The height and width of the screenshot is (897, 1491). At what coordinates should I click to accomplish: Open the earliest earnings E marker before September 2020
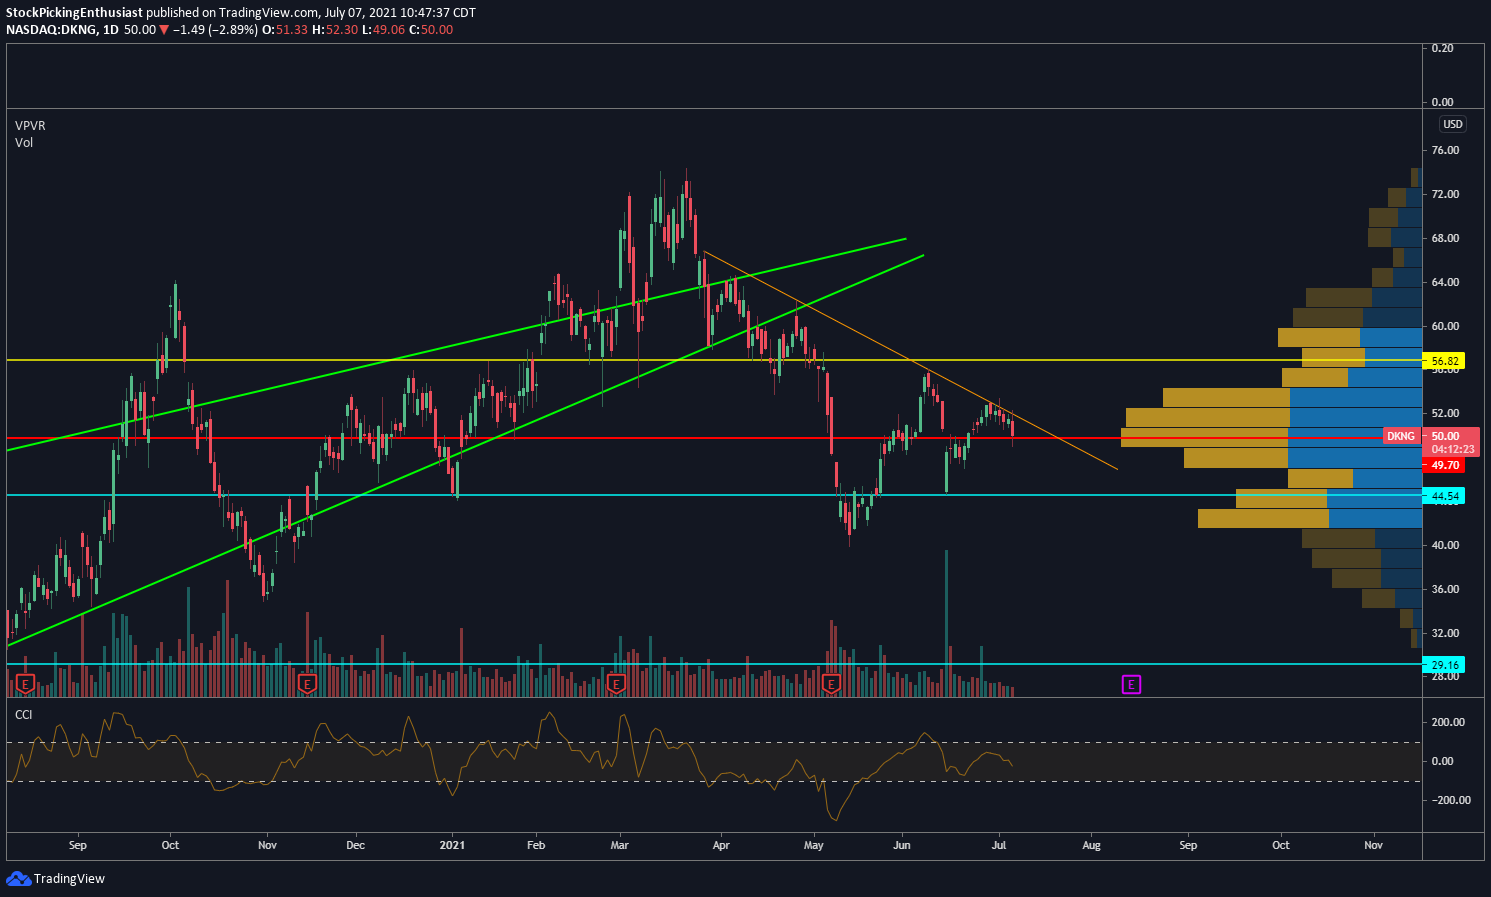[x=26, y=684]
